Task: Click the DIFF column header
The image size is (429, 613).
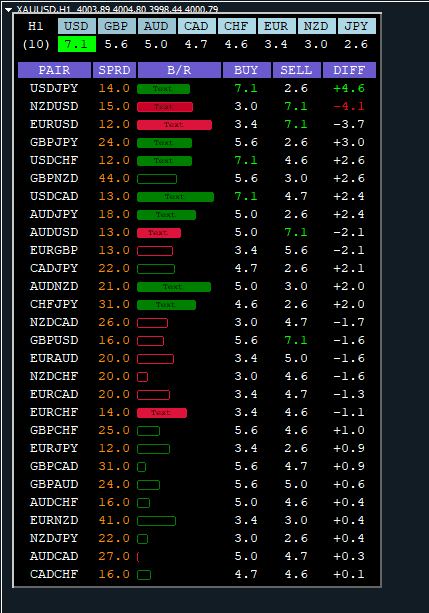Action: click(x=349, y=70)
